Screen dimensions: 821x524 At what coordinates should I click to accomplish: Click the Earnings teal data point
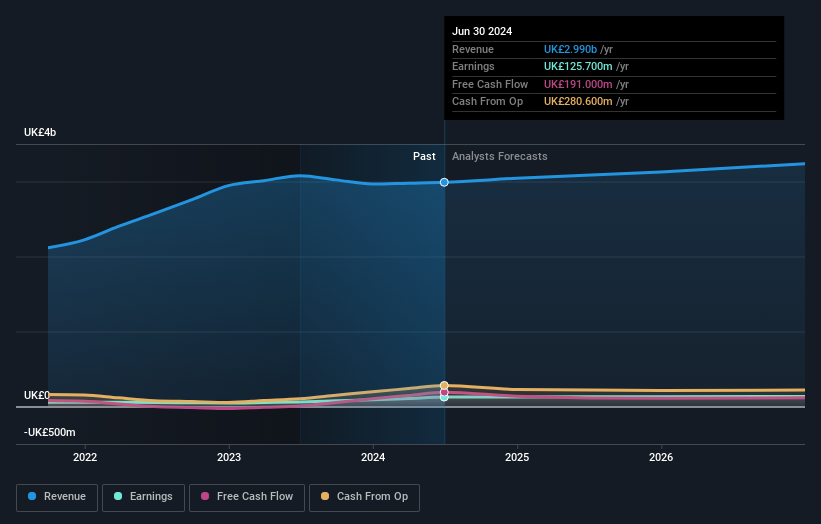(444, 397)
